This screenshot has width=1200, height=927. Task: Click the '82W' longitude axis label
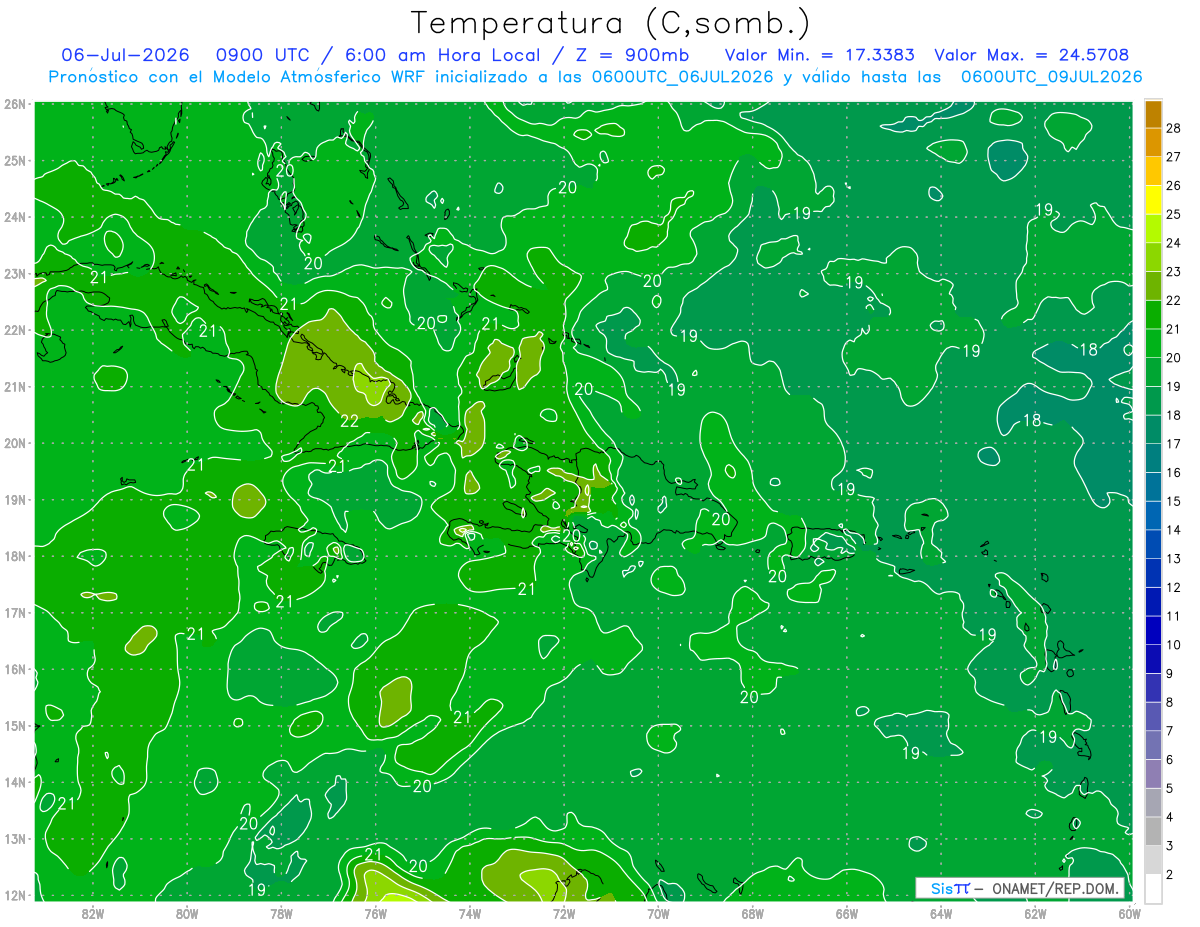point(93,913)
